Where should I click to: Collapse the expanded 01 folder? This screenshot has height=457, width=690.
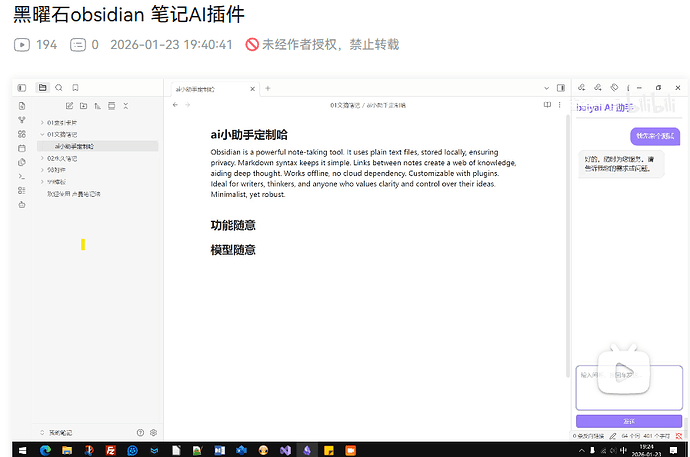[42, 135]
